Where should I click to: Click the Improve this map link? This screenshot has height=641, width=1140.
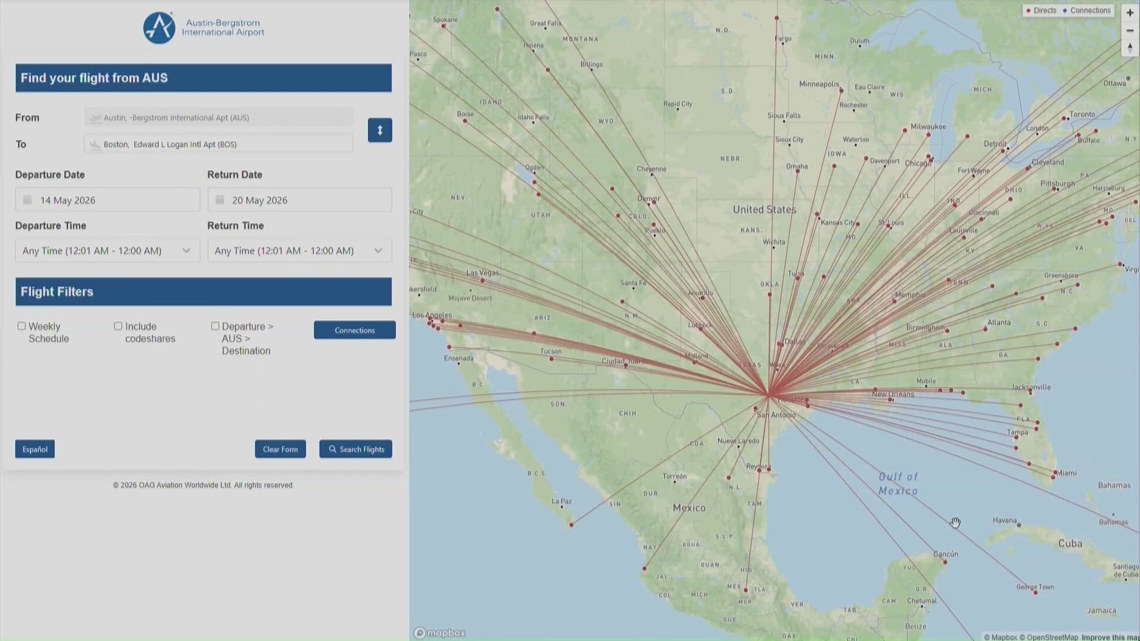tap(1110, 637)
